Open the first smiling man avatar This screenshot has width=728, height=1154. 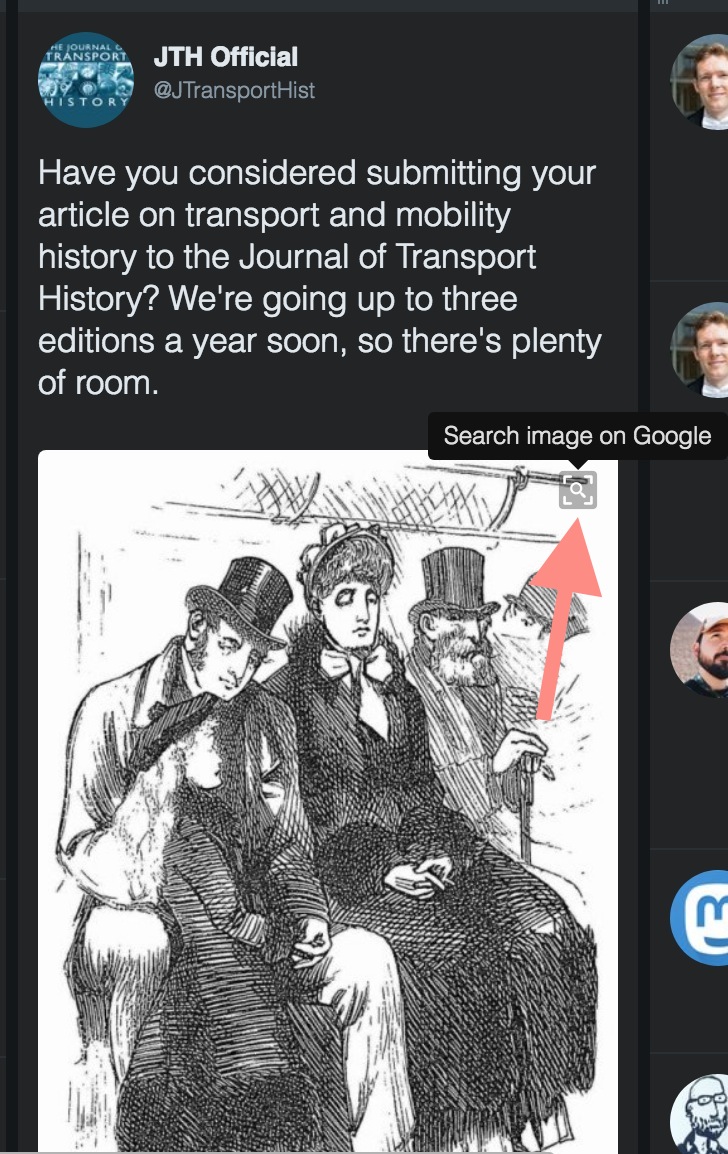click(x=699, y=82)
